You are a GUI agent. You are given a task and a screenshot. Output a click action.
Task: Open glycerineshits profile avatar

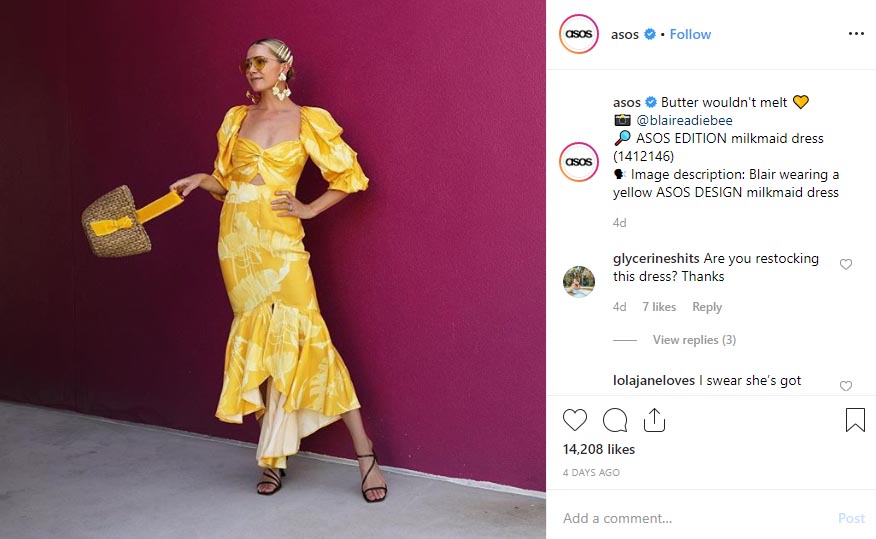(579, 282)
